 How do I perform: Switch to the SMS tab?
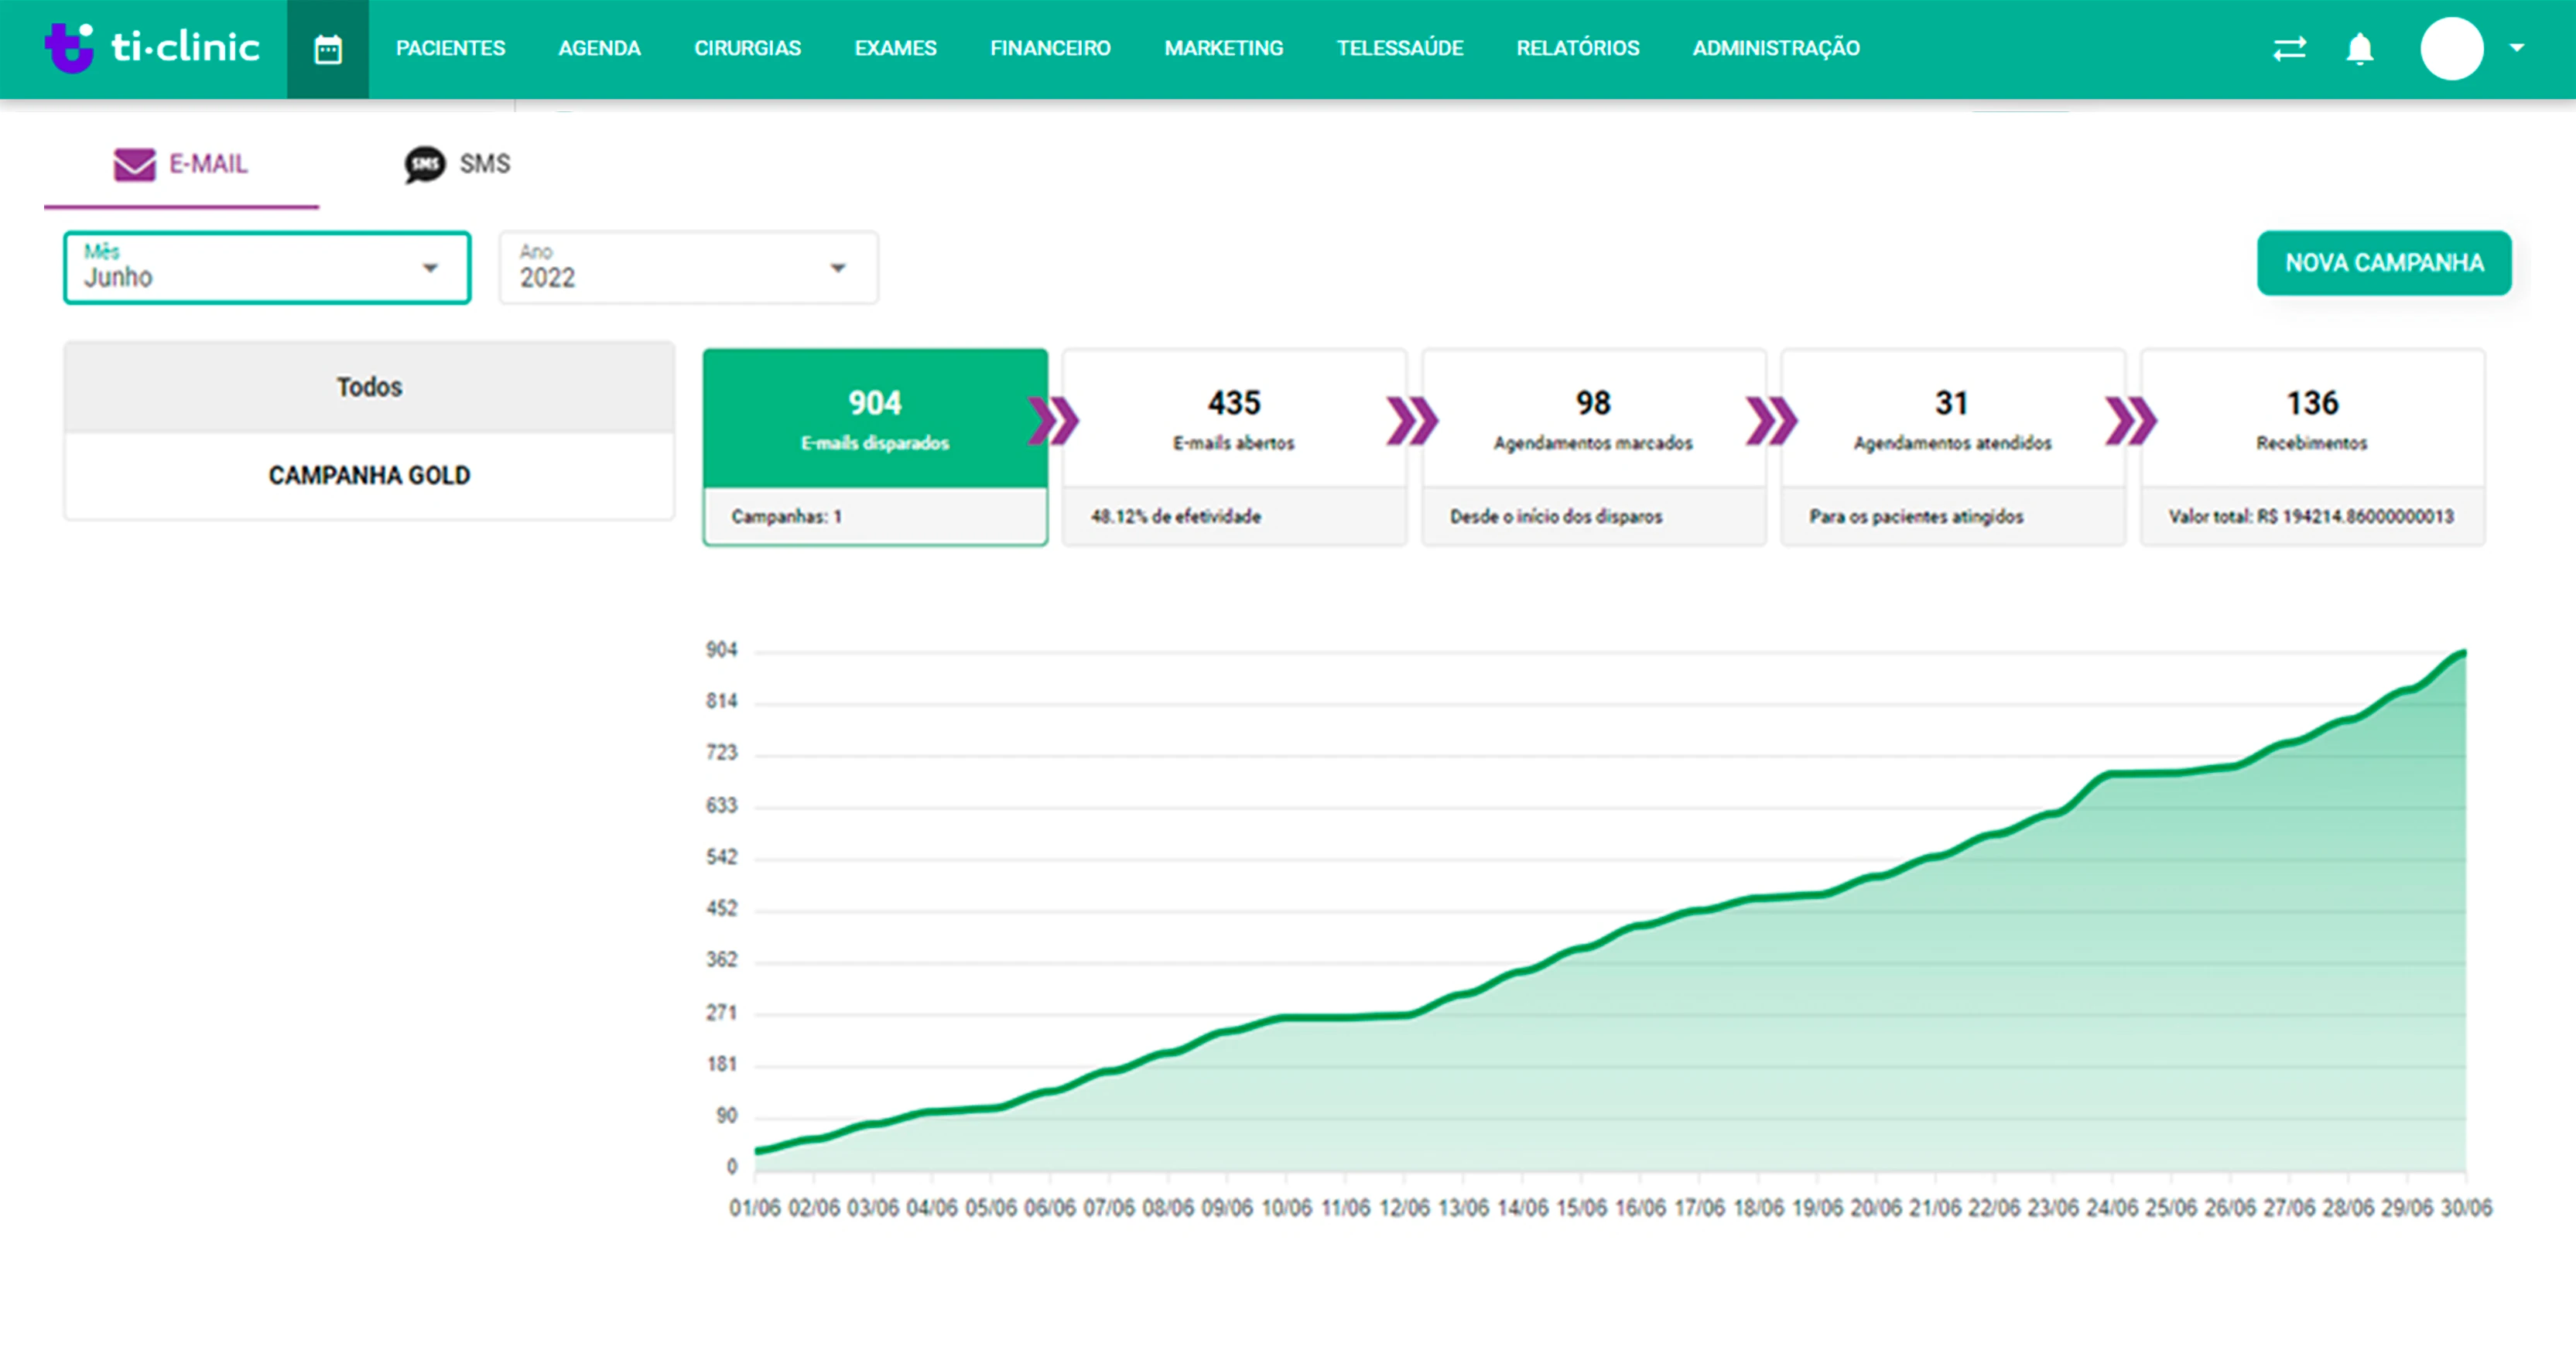(x=457, y=164)
